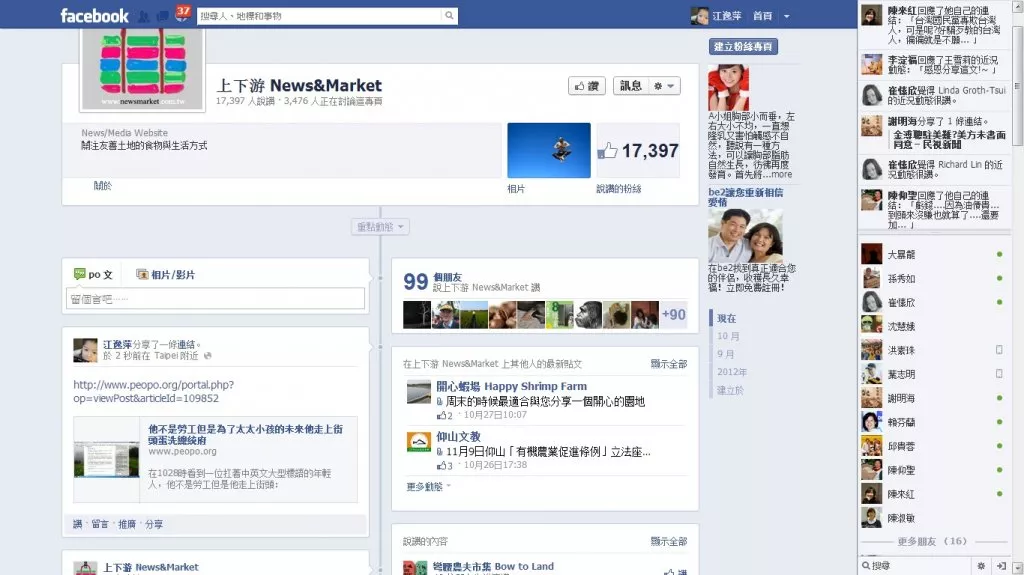Click the search magnifier button

449,16
